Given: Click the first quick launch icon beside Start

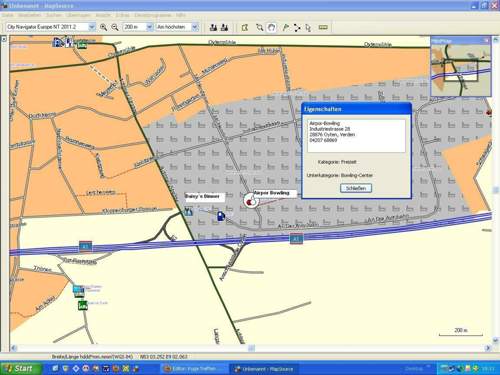Looking at the screenshot, I should point(55,369).
